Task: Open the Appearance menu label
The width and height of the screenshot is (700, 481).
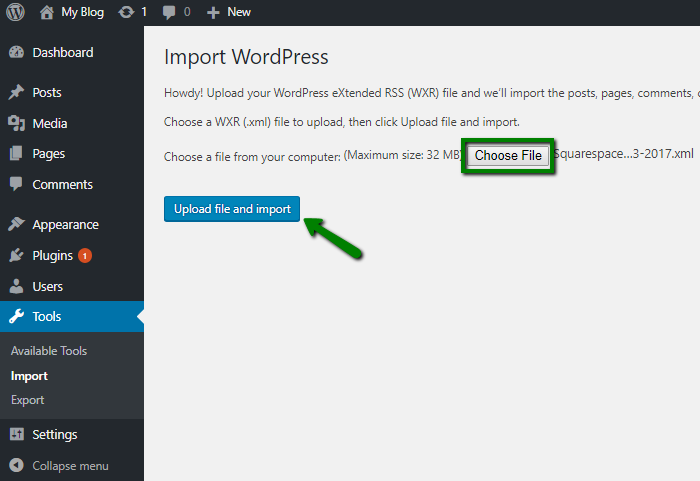Action: click(x=66, y=225)
